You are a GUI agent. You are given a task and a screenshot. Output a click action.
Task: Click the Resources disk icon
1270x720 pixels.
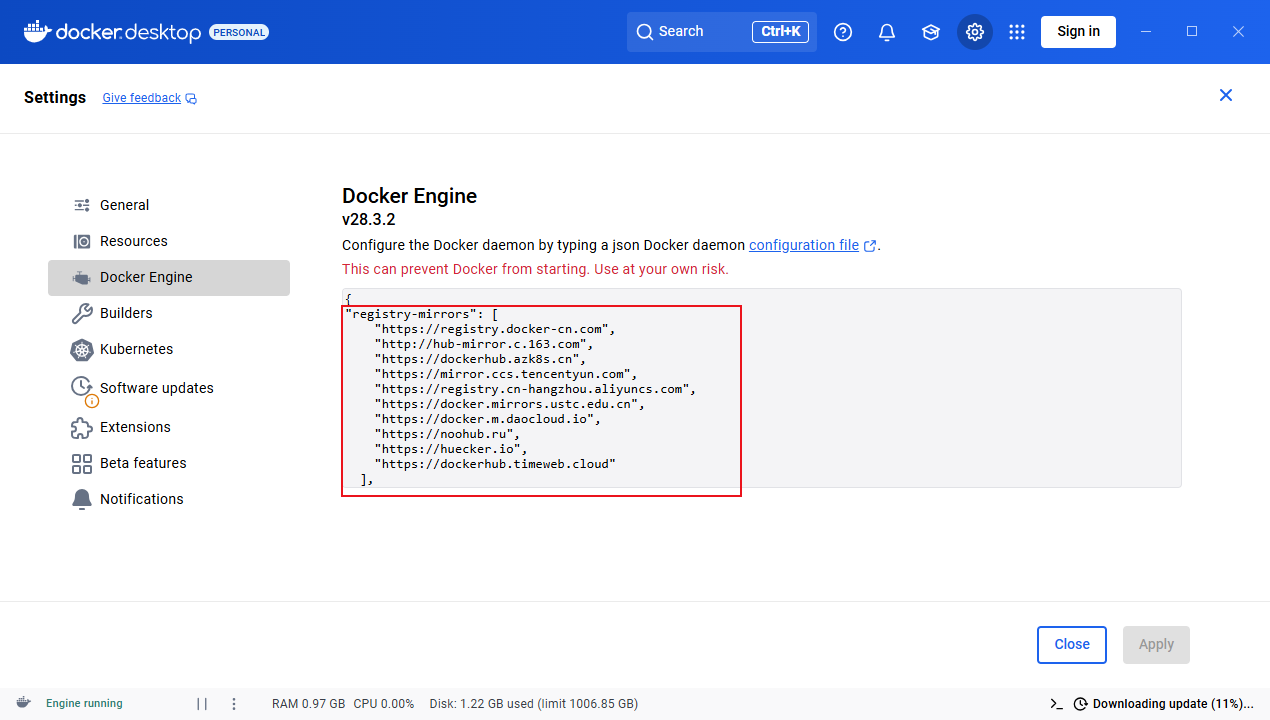pyautogui.click(x=82, y=241)
